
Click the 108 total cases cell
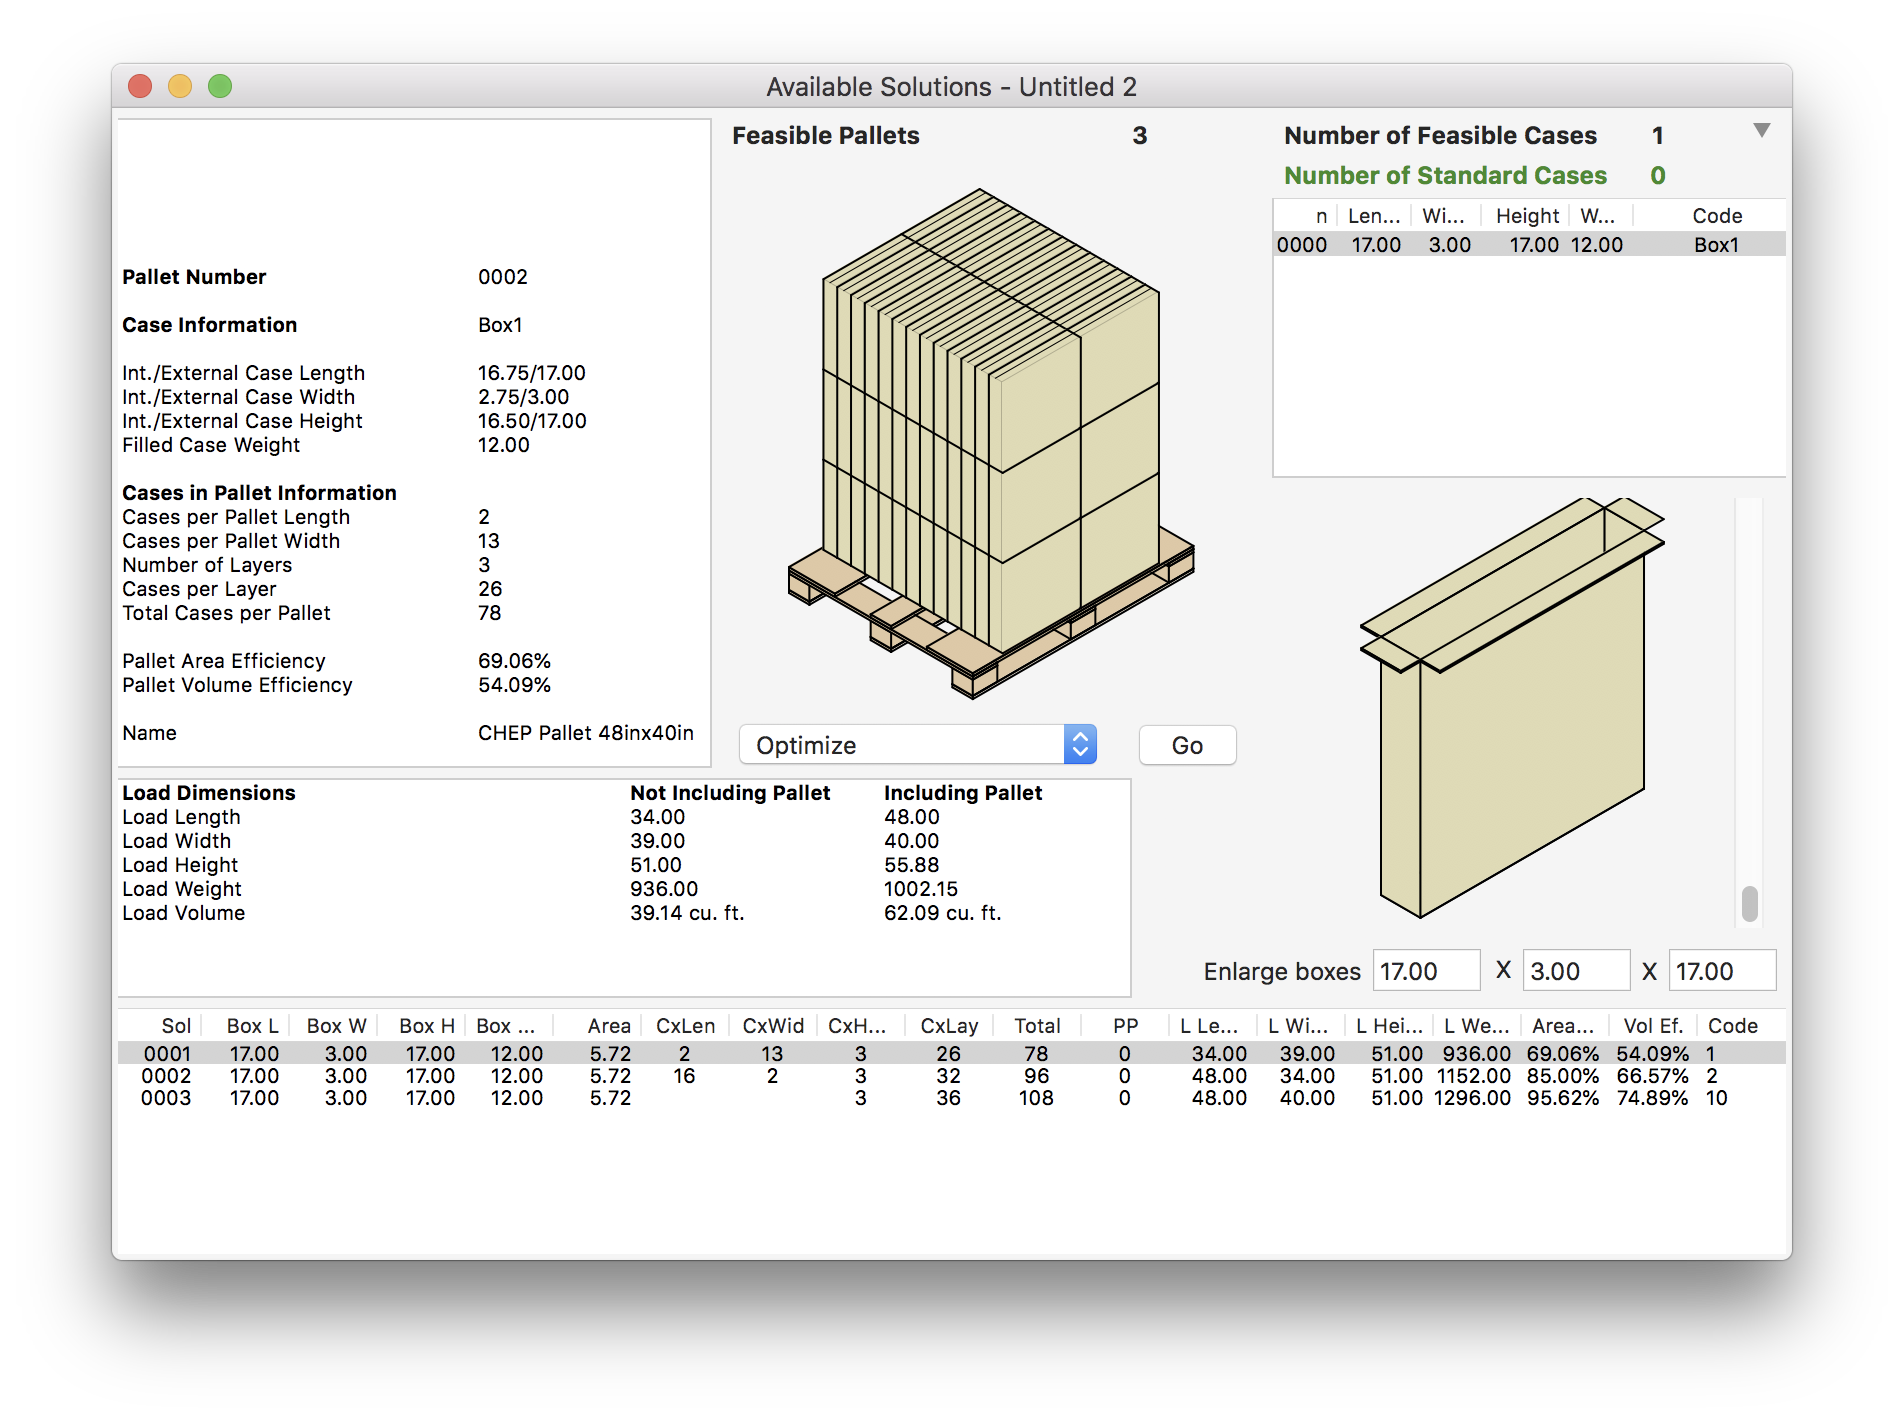coord(1036,1098)
